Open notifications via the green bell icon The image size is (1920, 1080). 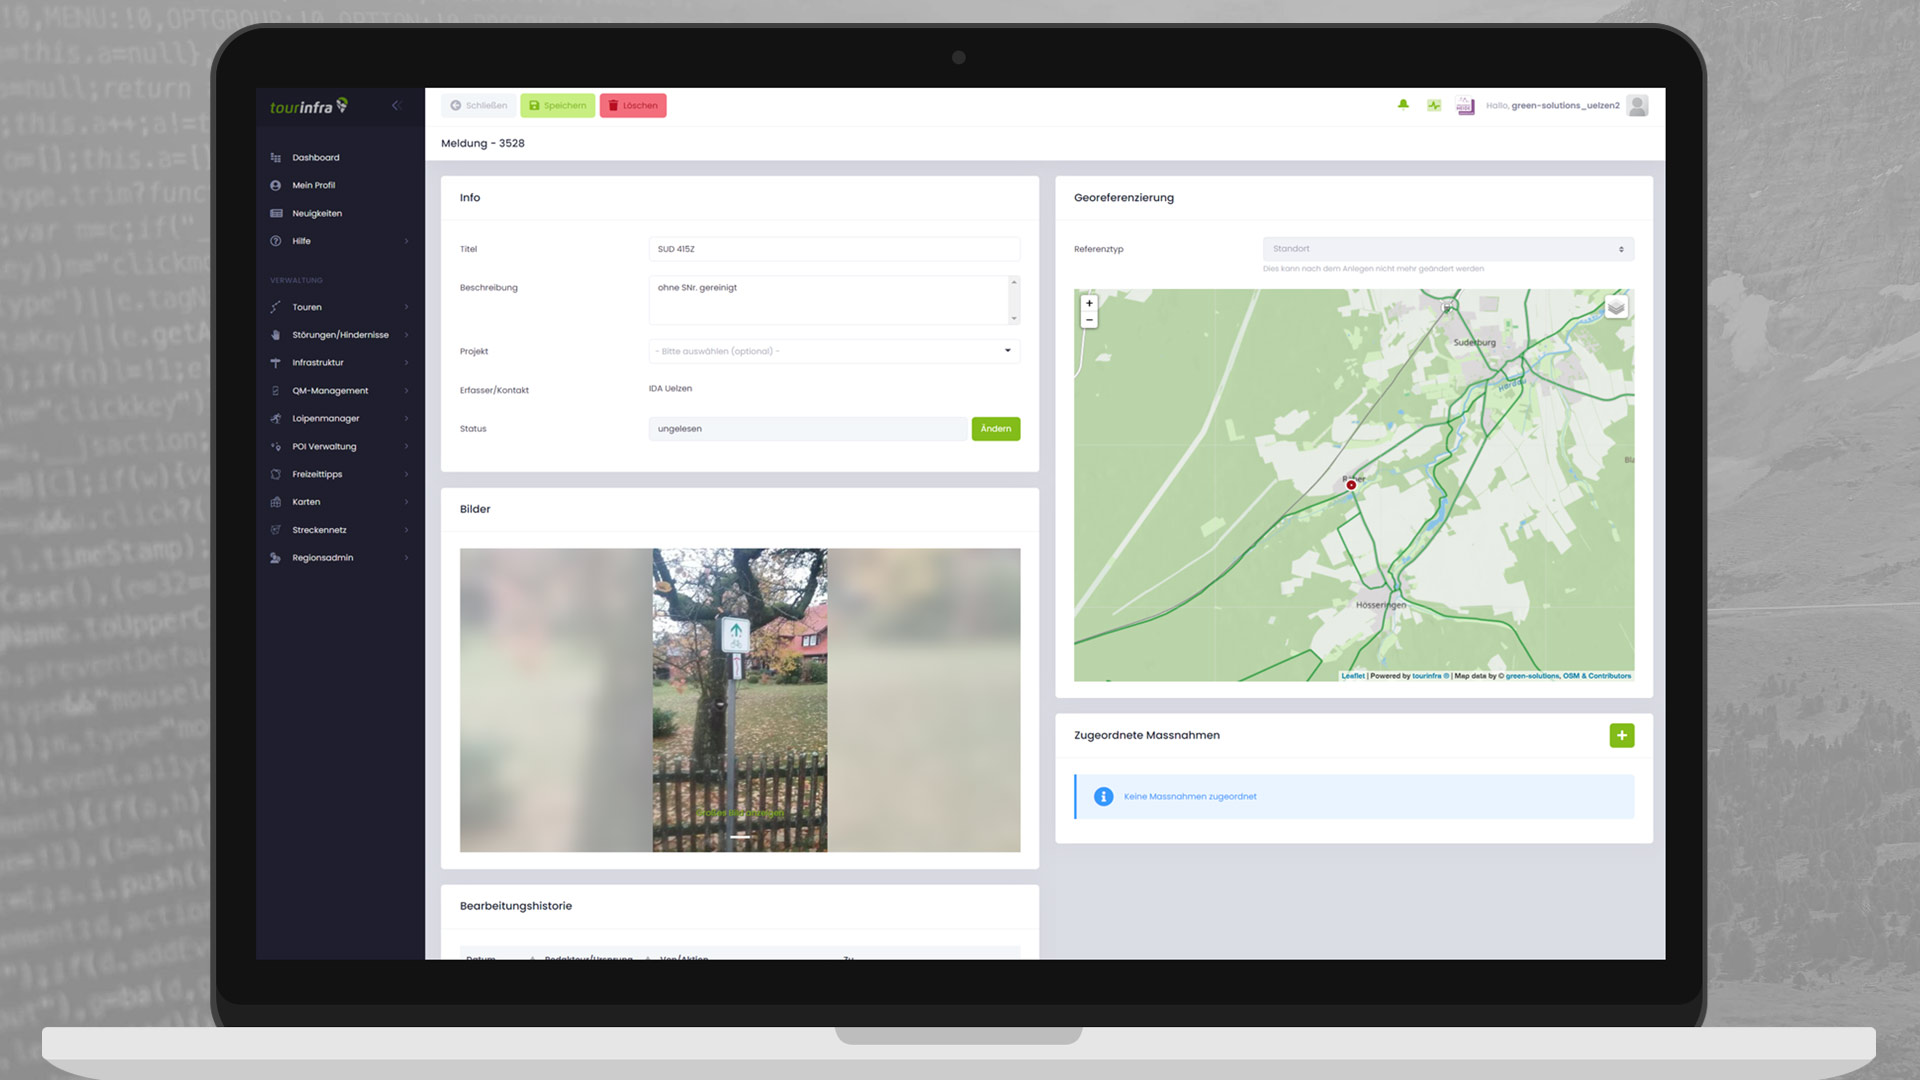coord(1403,104)
